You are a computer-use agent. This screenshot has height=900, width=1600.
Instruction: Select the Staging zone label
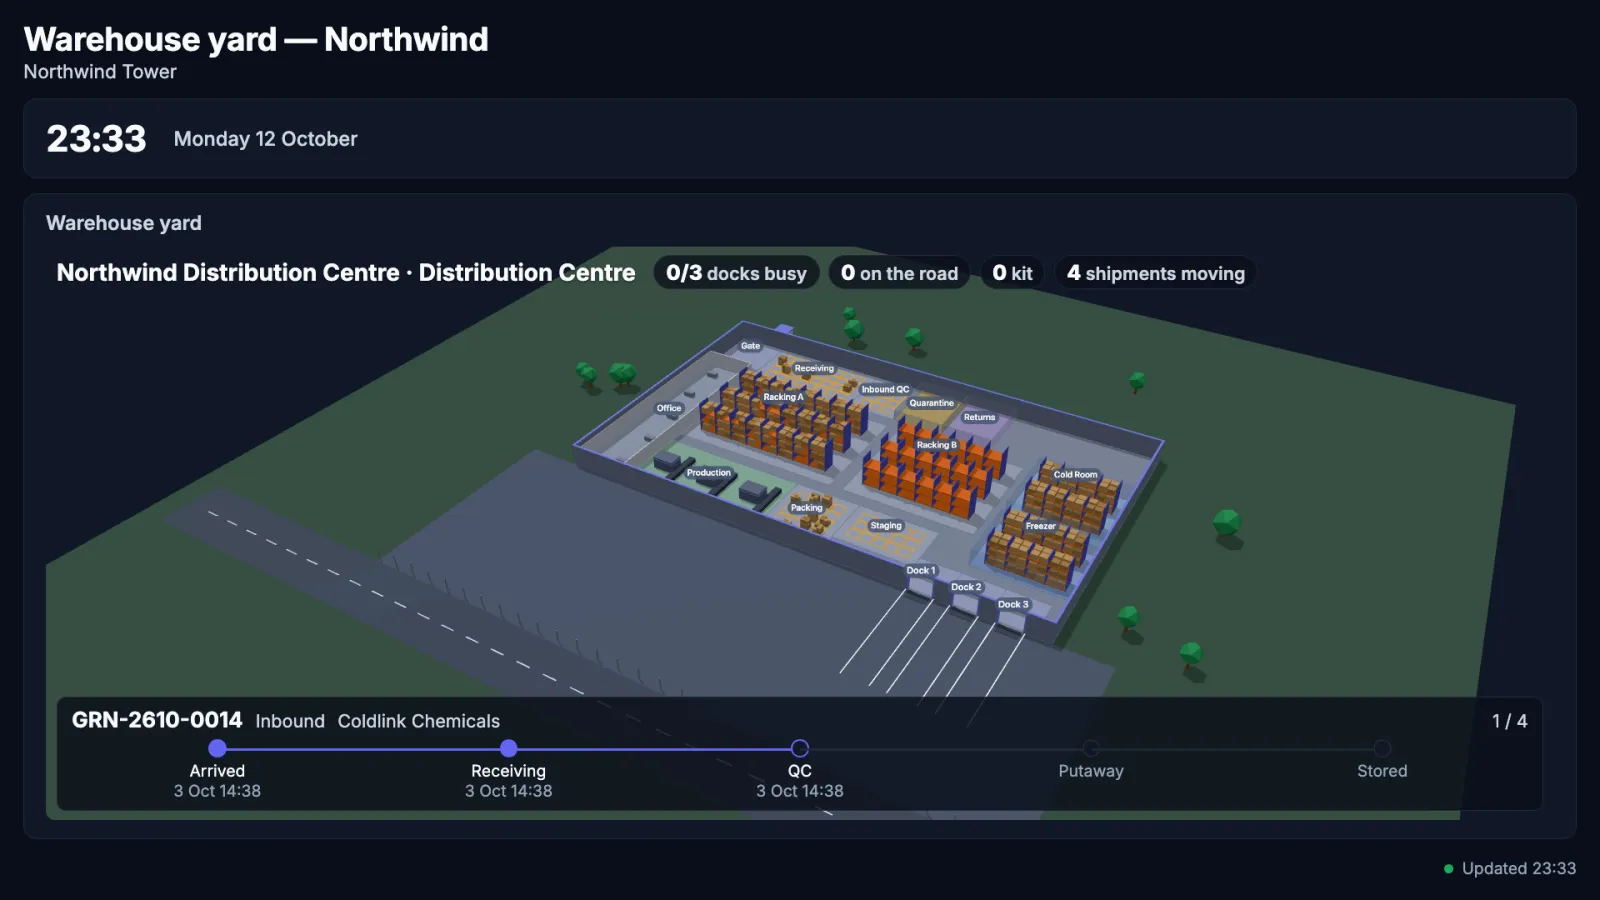(x=886, y=525)
